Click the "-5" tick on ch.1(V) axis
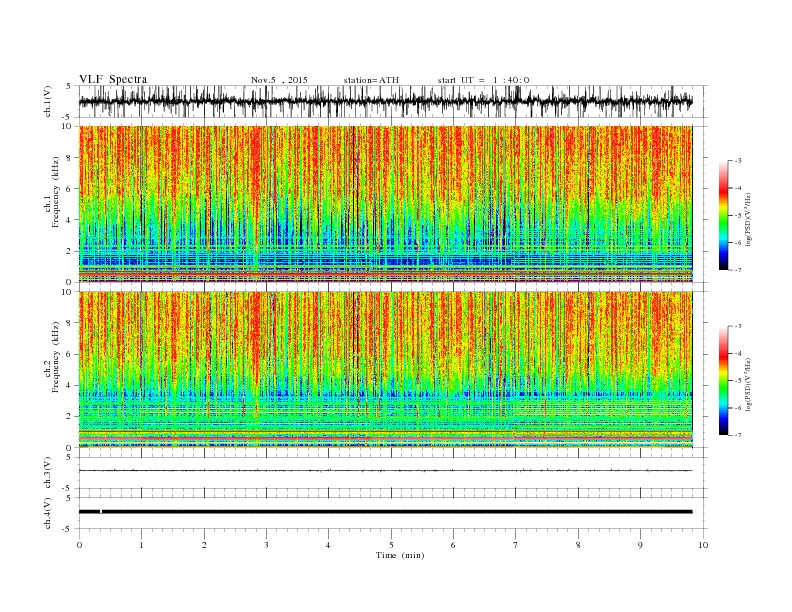 click(x=68, y=118)
